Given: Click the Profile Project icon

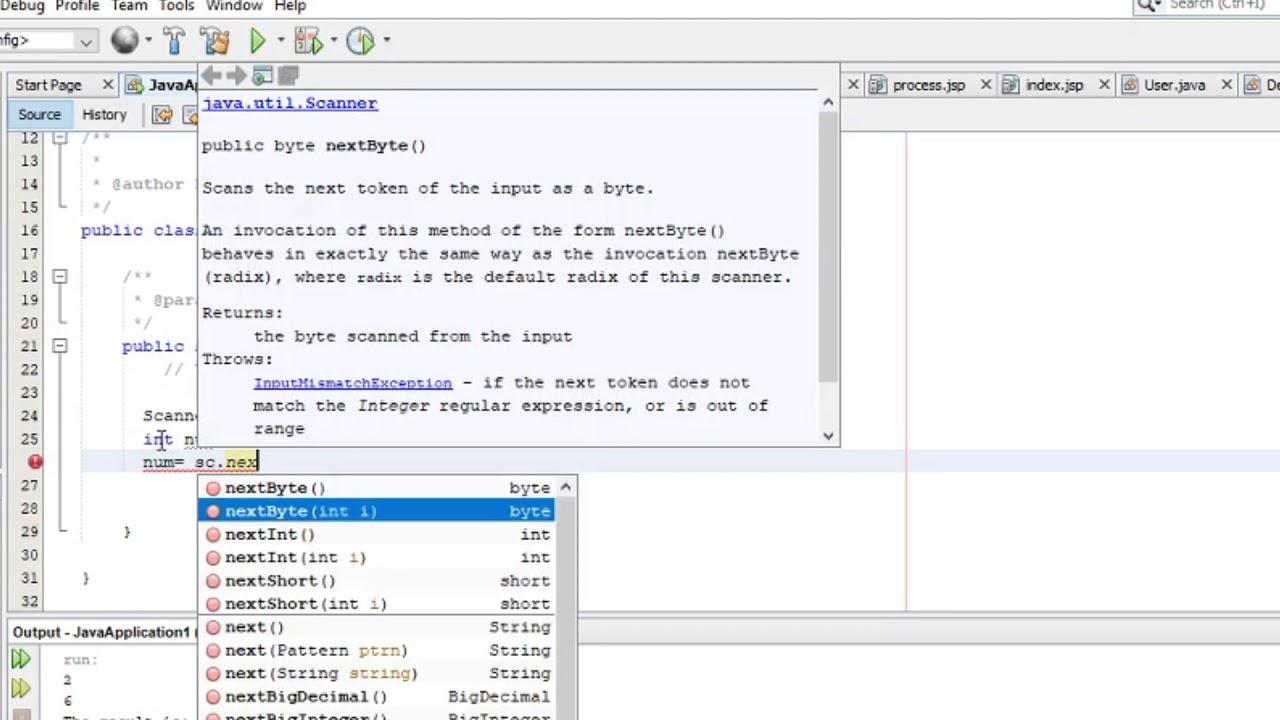Looking at the screenshot, I should pyautogui.click(x=360, y=41).
